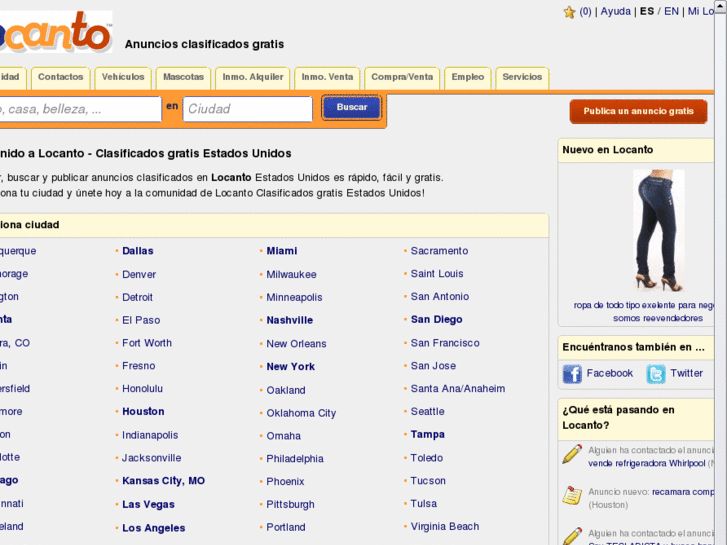Choose Miami city link
This screenshot has width=727, height=545.
[282, 251]
